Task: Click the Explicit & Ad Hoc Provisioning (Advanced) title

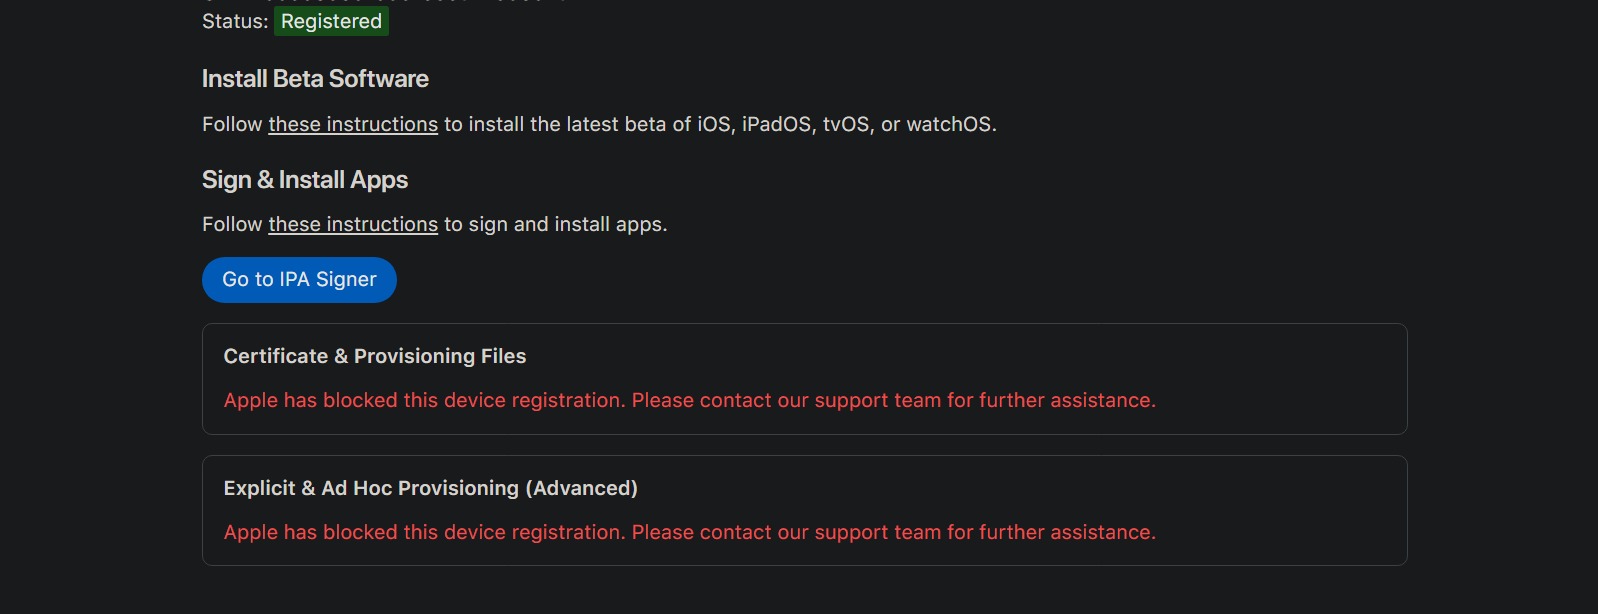Action: (431, 488)
